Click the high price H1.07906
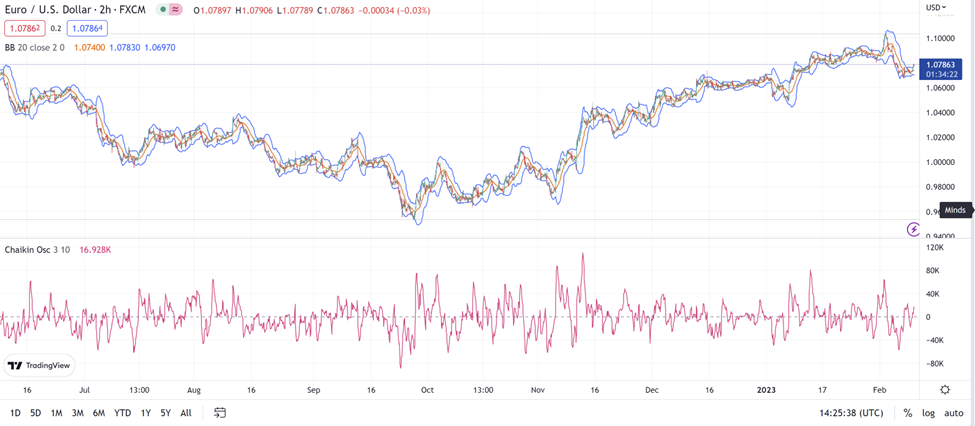The image size is (975, 426). (x=254, y=11)
